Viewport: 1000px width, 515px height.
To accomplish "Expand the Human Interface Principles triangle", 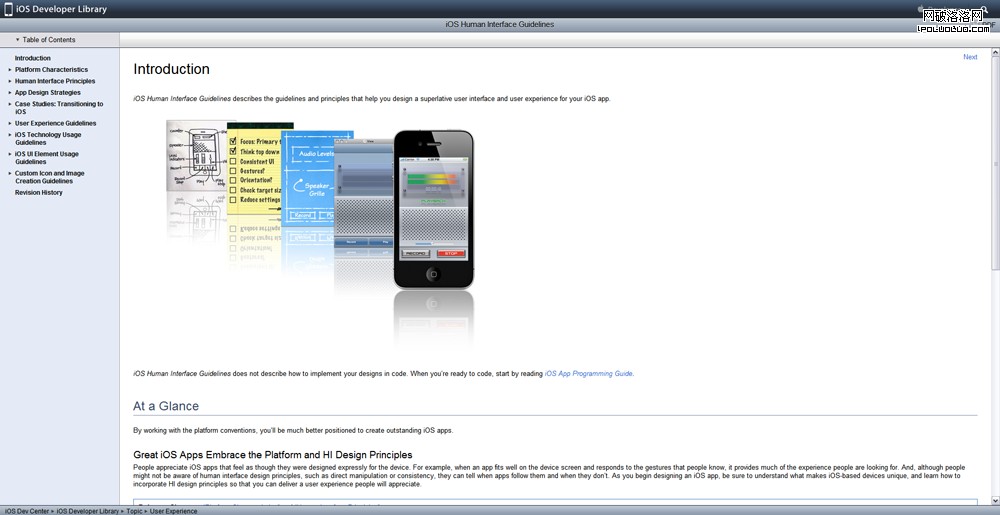I will point(10,81).
